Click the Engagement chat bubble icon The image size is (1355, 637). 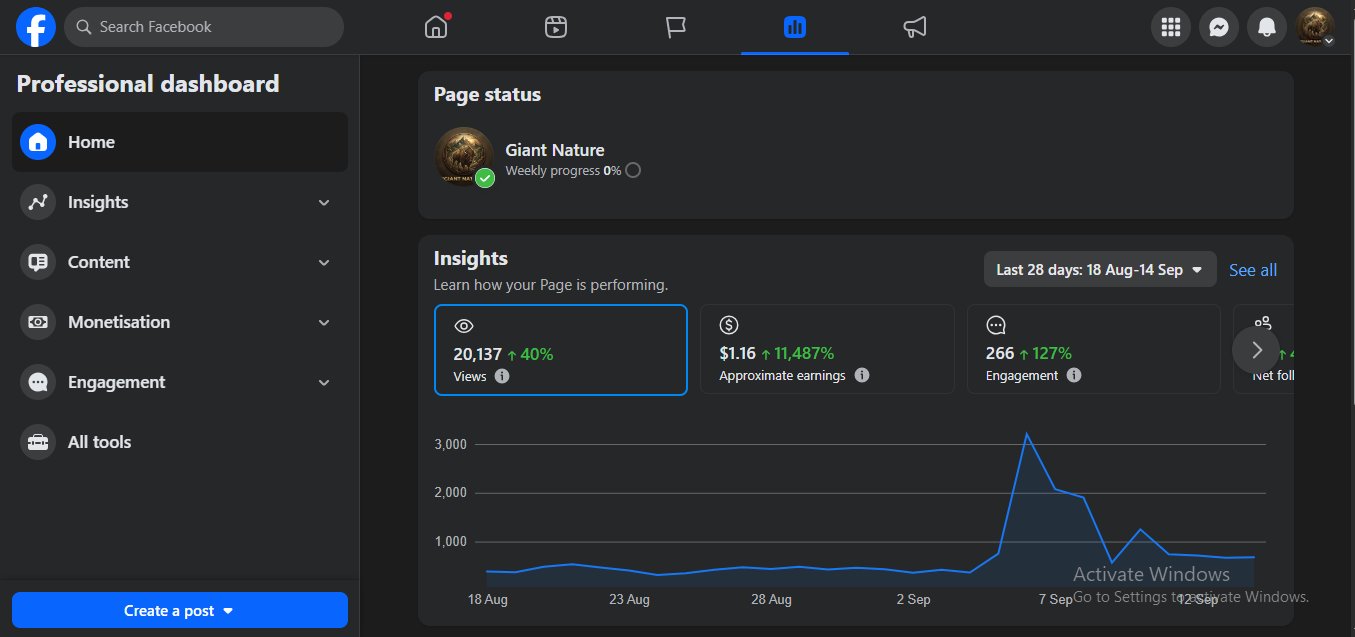pyautogui.click(x=38, y=382)
